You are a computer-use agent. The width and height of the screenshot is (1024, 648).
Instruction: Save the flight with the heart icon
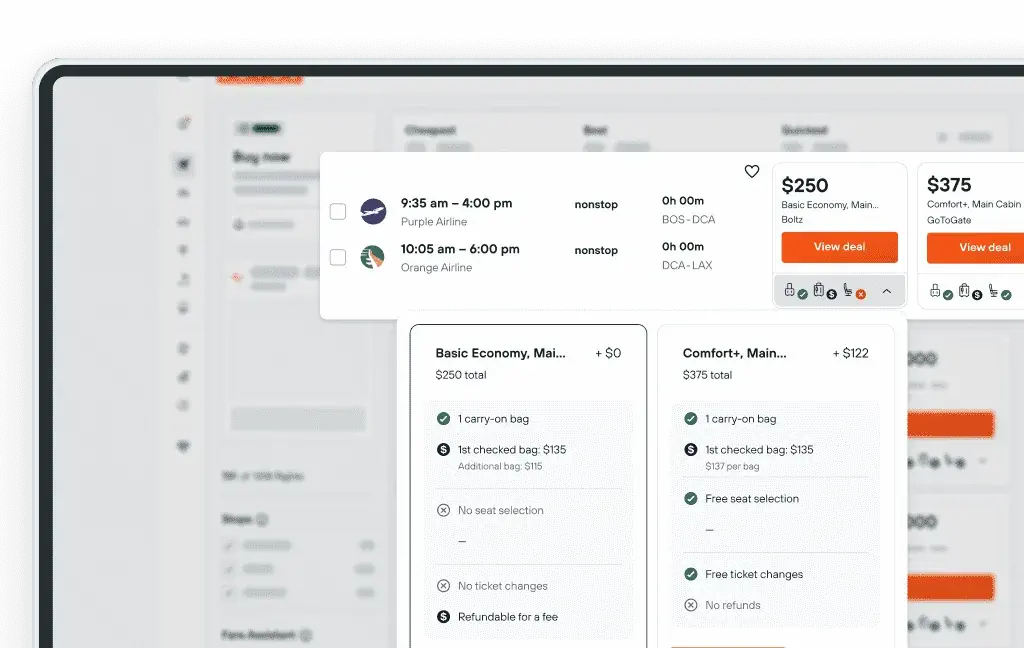click(752, 171)
